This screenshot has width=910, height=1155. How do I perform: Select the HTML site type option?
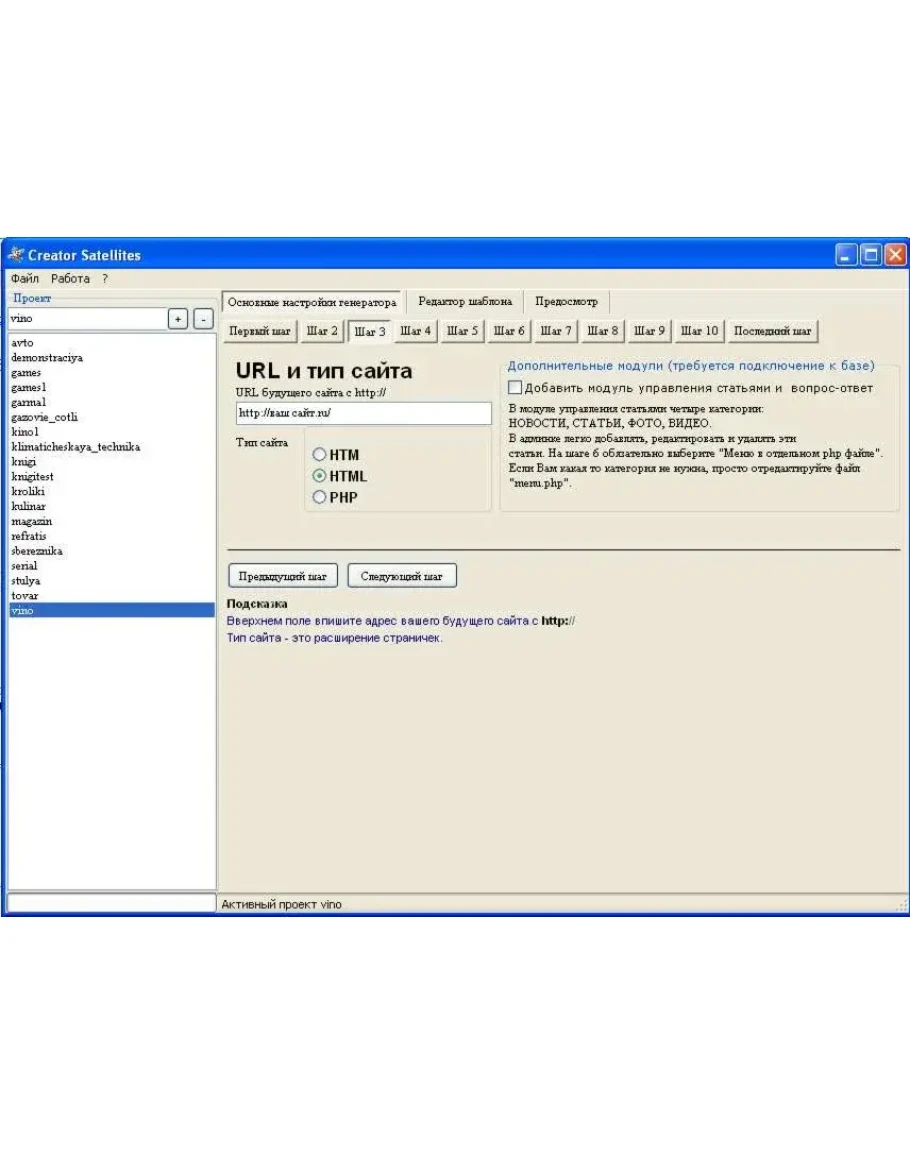coord(321,476)
